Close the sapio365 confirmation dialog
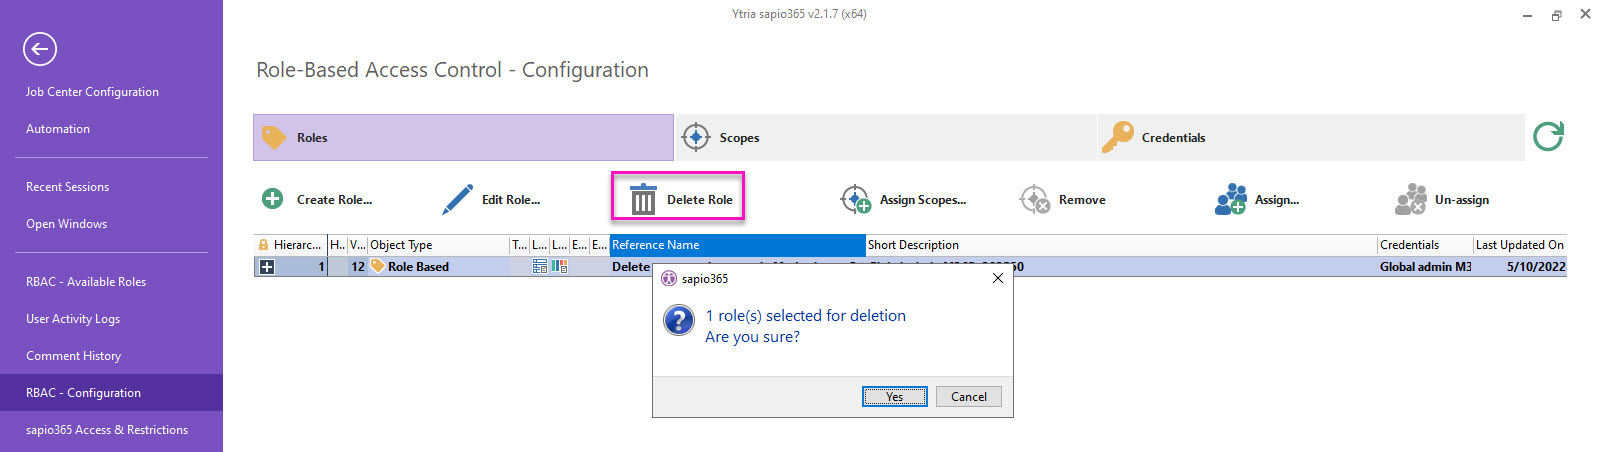The height and width of the screenshot is (452, 1599). [997, 278]
